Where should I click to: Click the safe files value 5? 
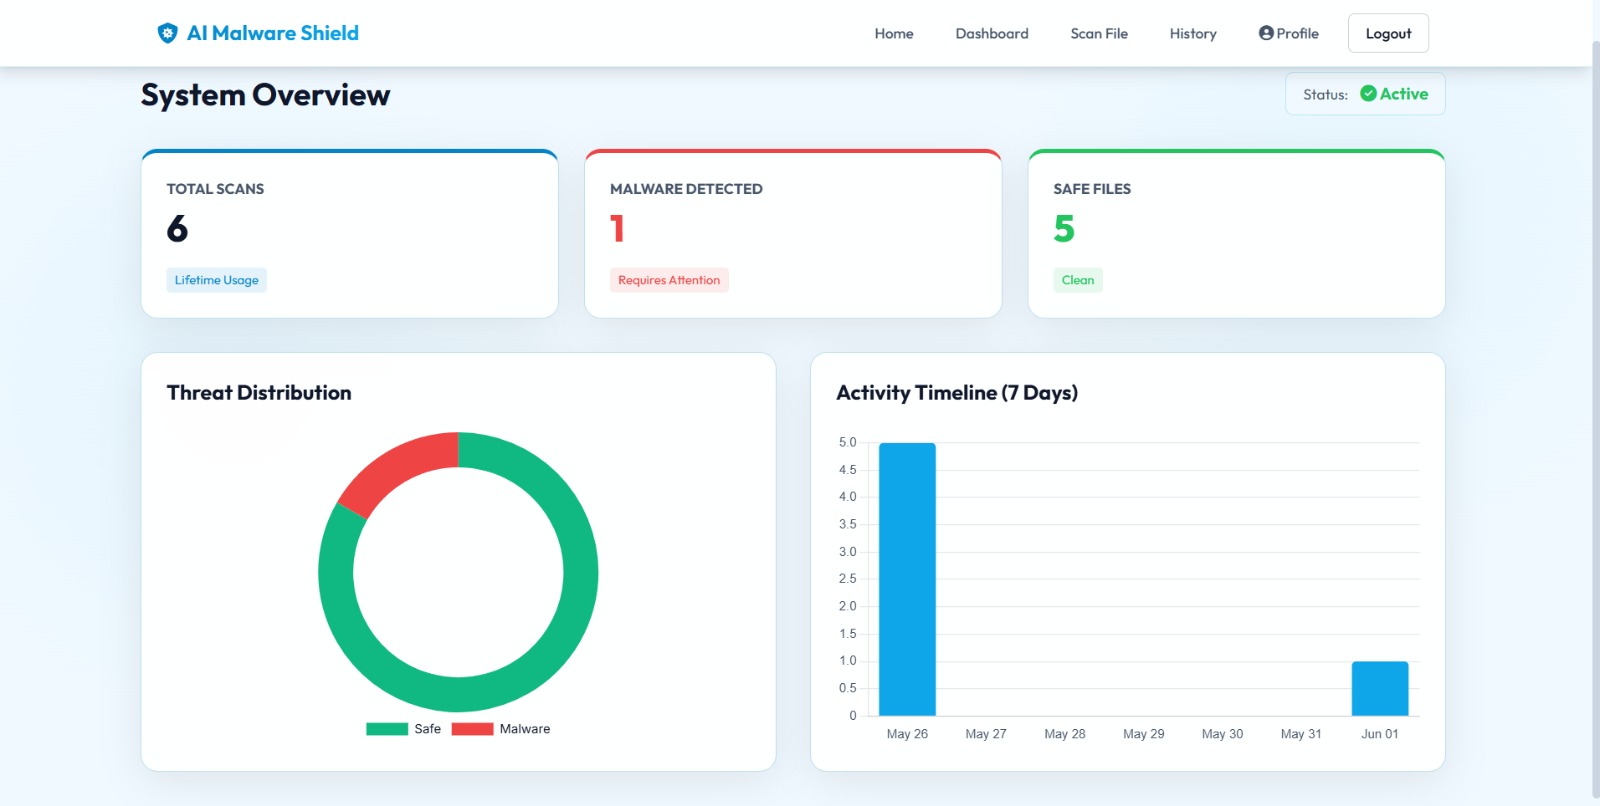[x=1064, y=229]
